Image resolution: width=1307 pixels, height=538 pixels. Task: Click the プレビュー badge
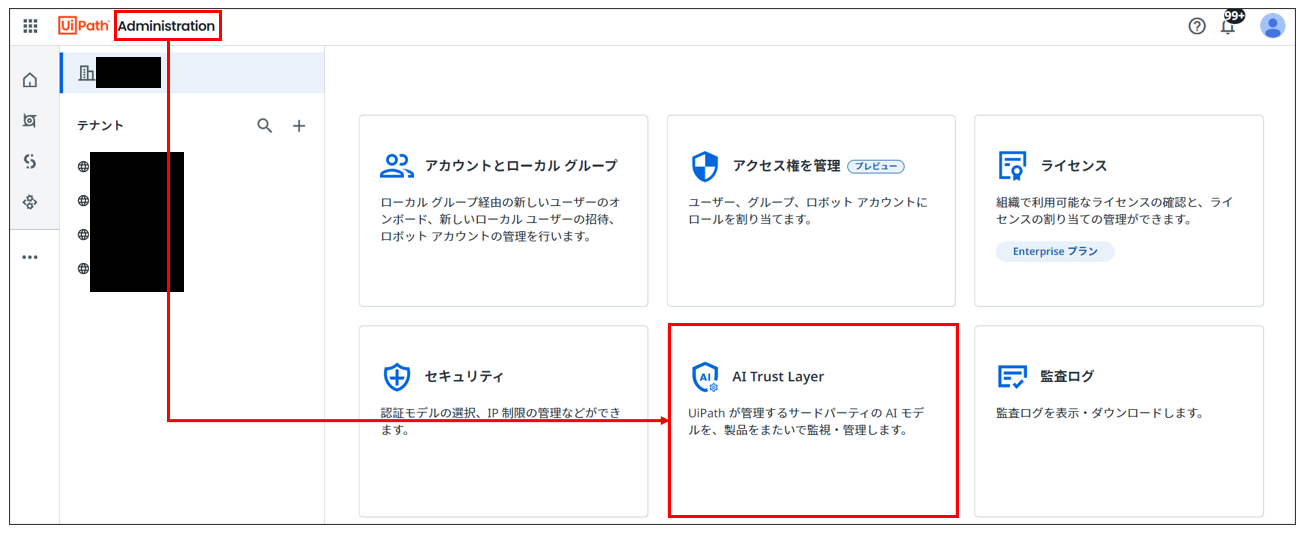click(876, 166)
